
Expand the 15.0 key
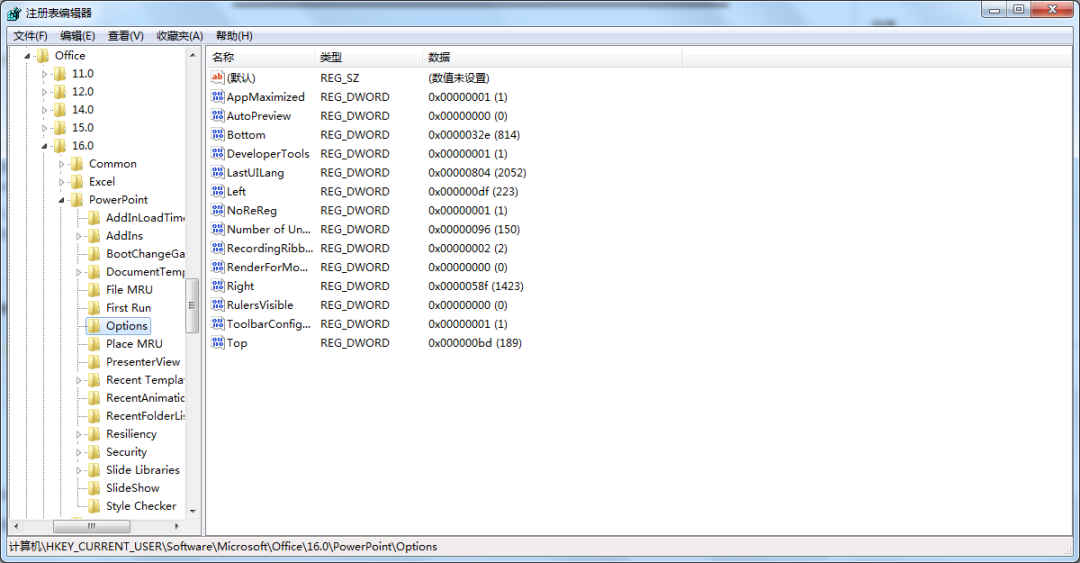tap(45, 128)
